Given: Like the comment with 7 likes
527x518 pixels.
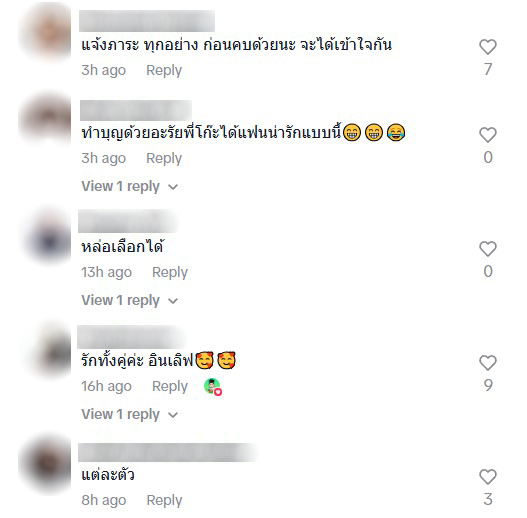Looking at the screenshot, I should 487,47.
